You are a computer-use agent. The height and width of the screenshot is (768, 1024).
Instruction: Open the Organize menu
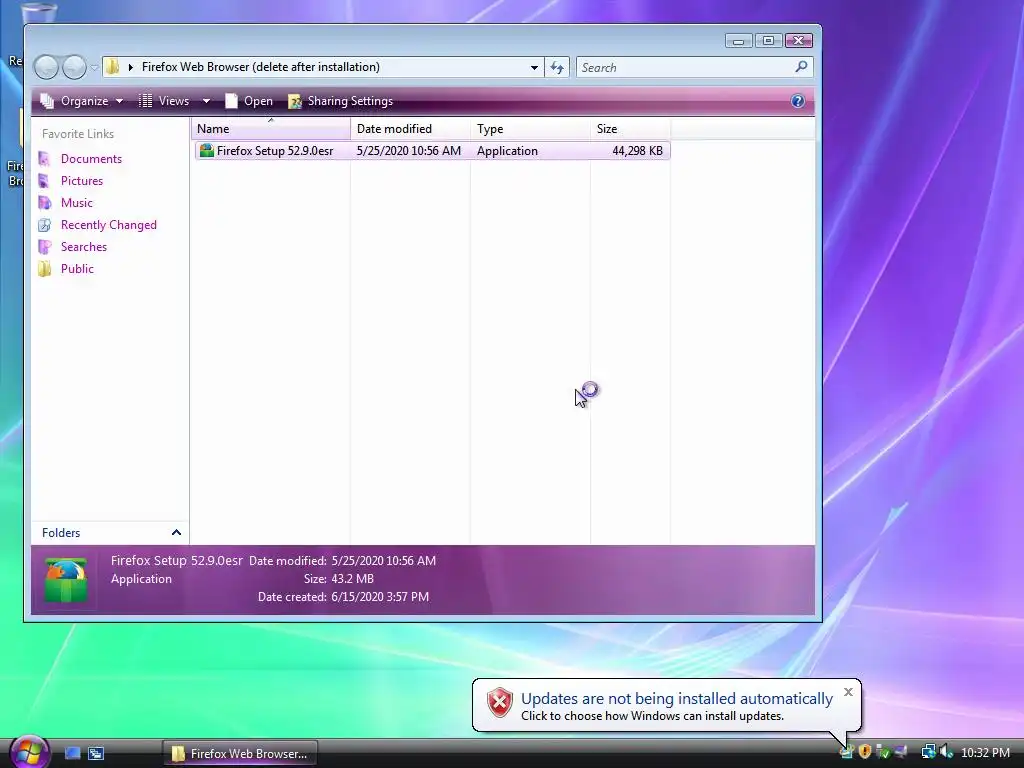(x=82, y=101)
